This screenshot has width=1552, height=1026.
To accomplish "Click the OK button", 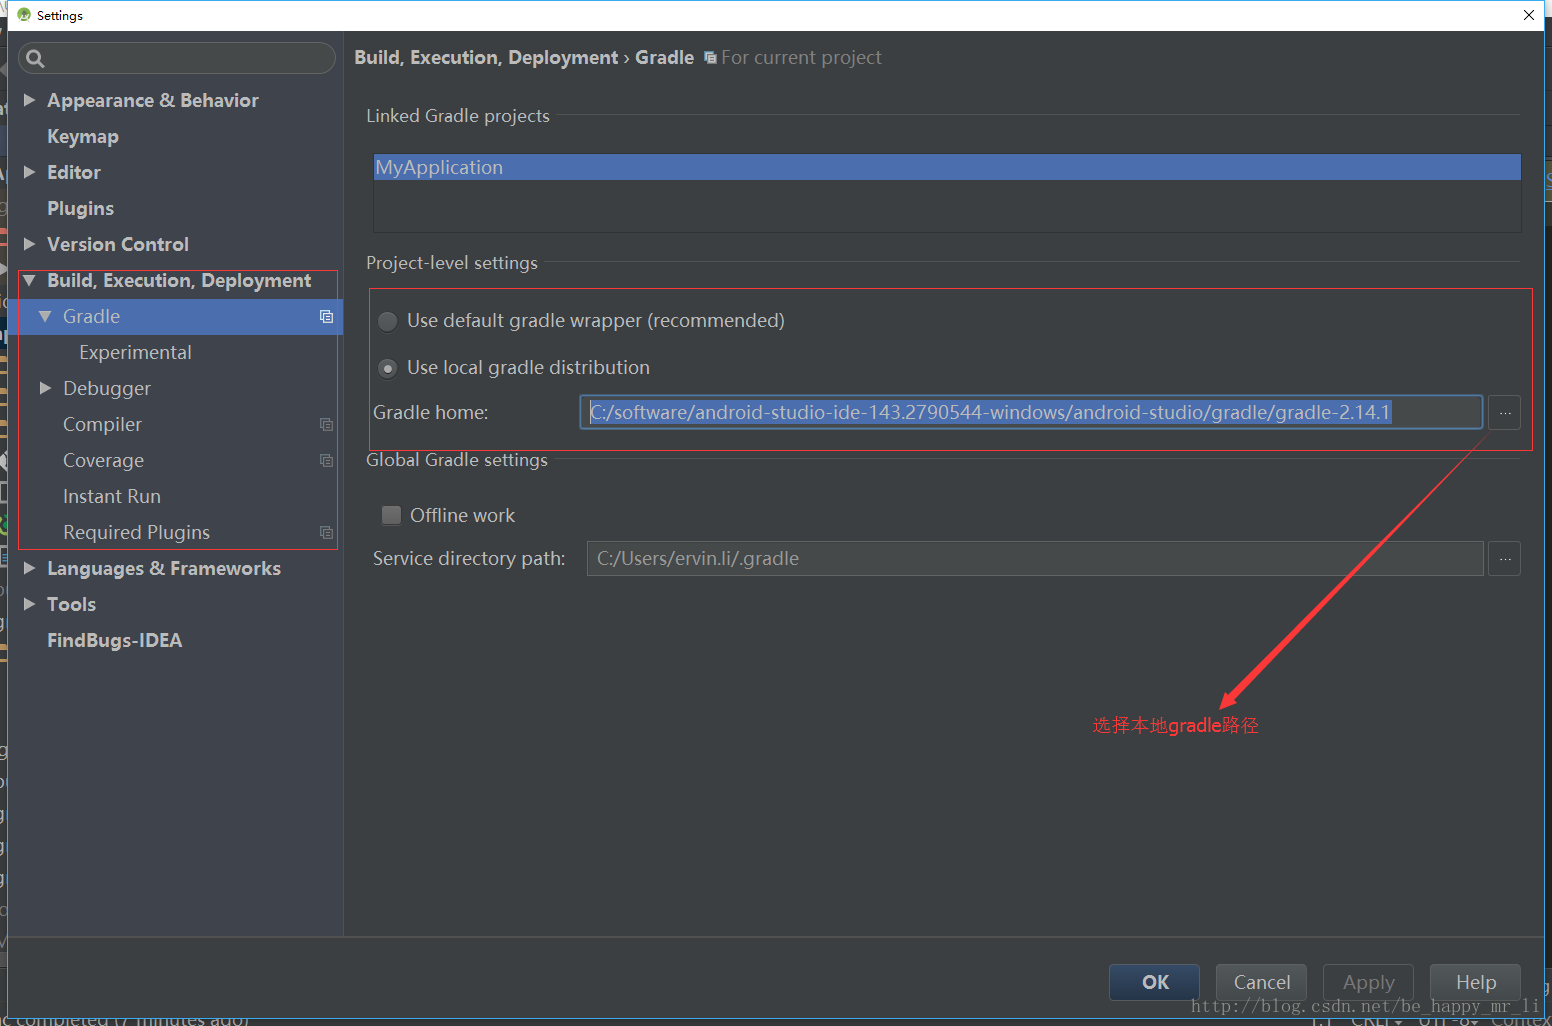I will (1154, 982).
